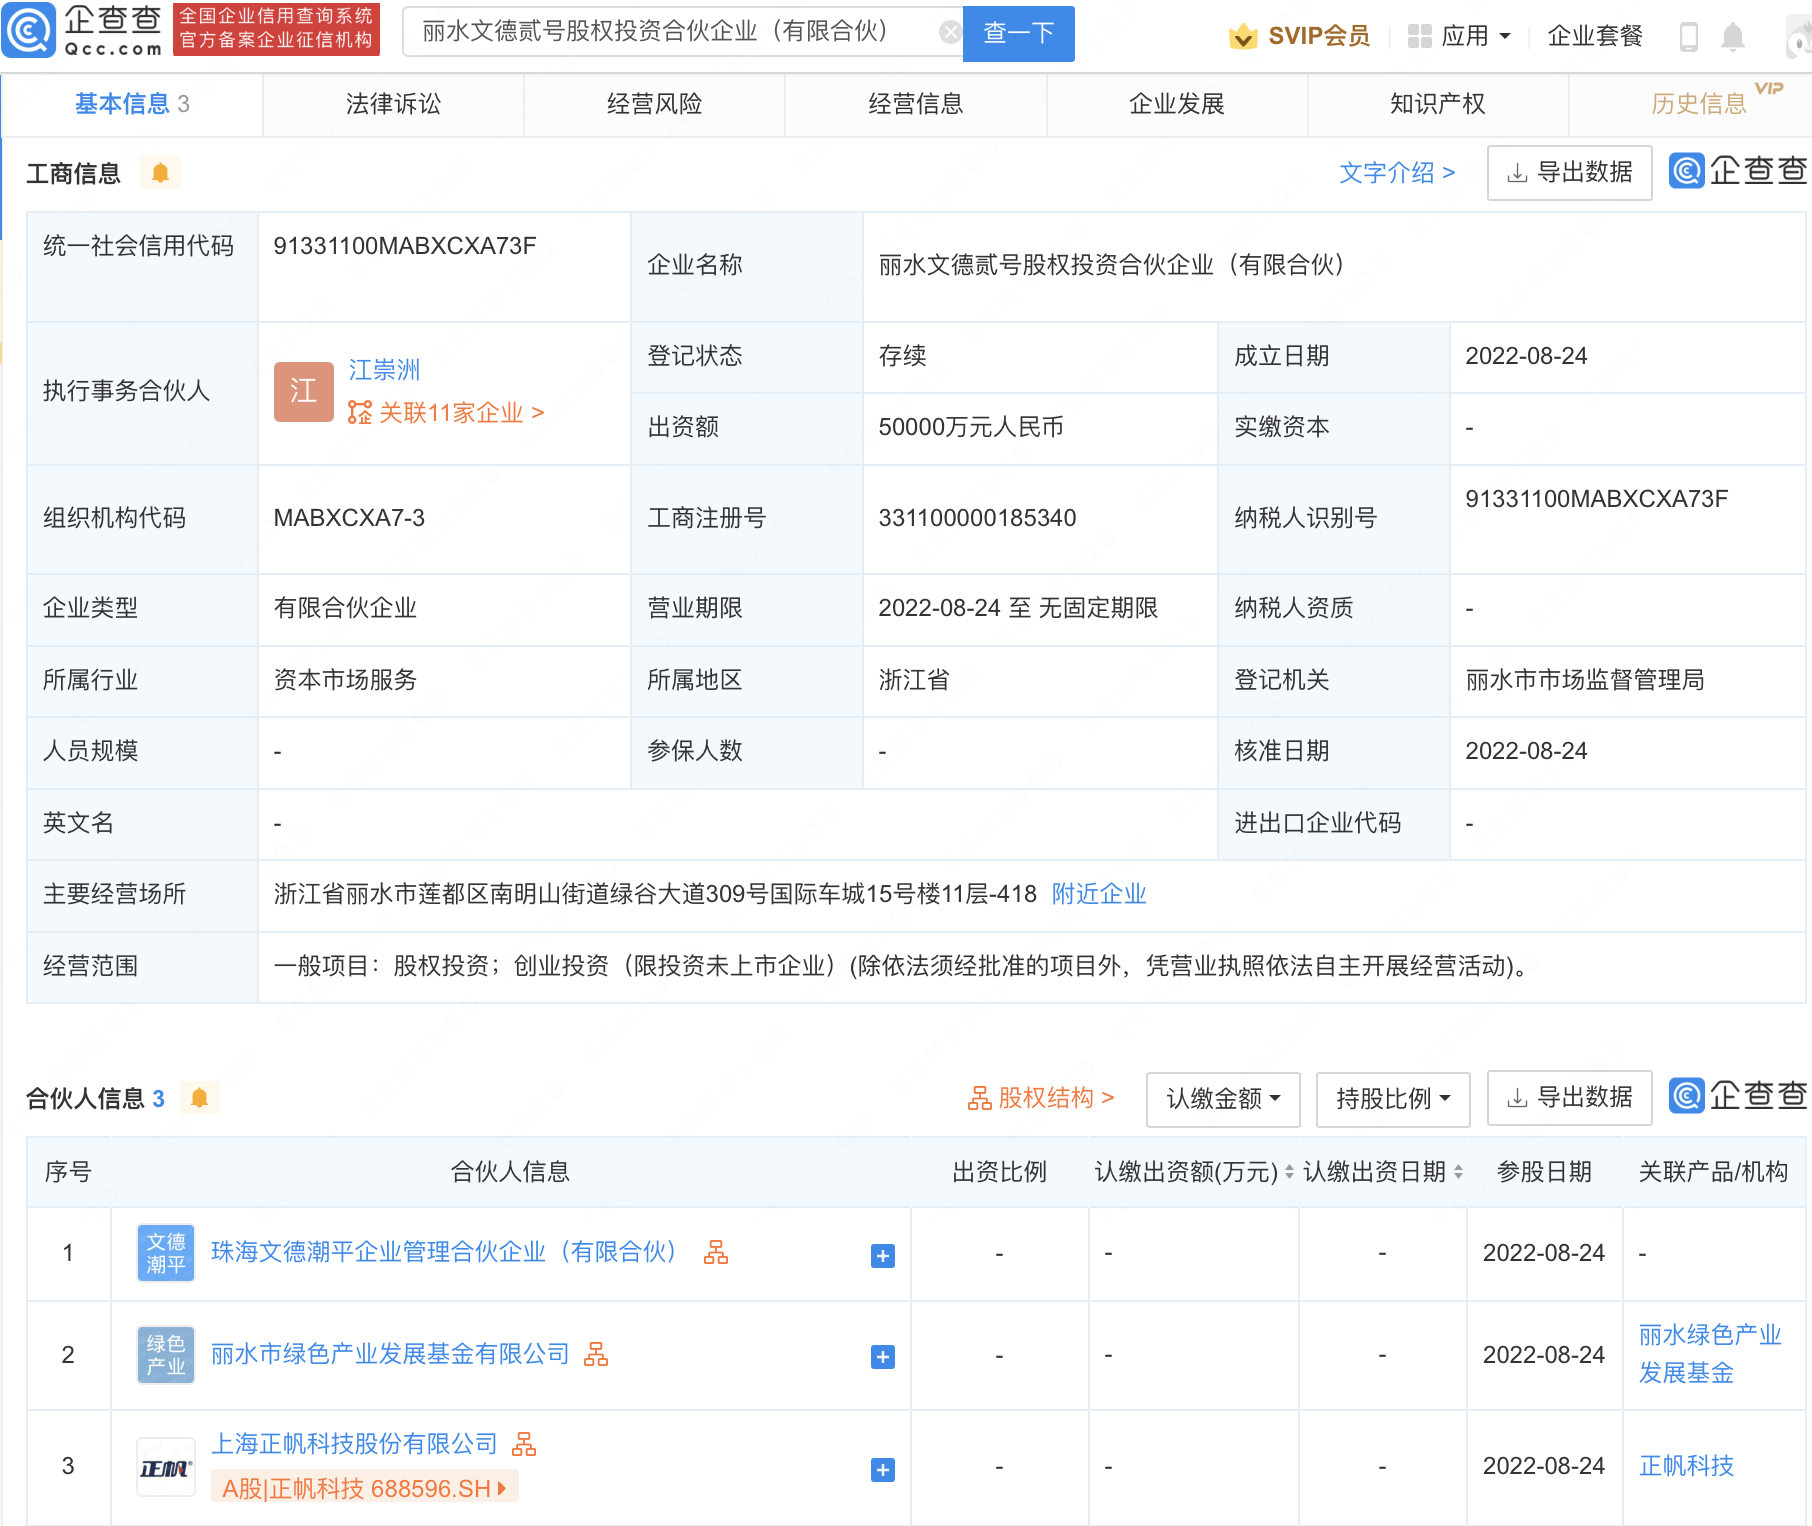The image size is (1812, 1526).
Task: Click the 全国企业信用查询系统 banner
Action: pyautogui.click(x=276, y=28)
